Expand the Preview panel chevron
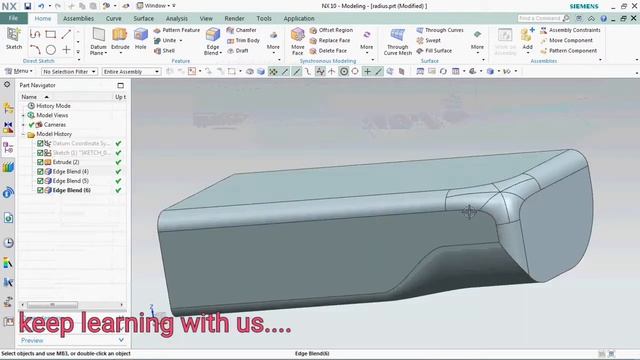Viewport: 640px width, 360px height. coord(121,340)
